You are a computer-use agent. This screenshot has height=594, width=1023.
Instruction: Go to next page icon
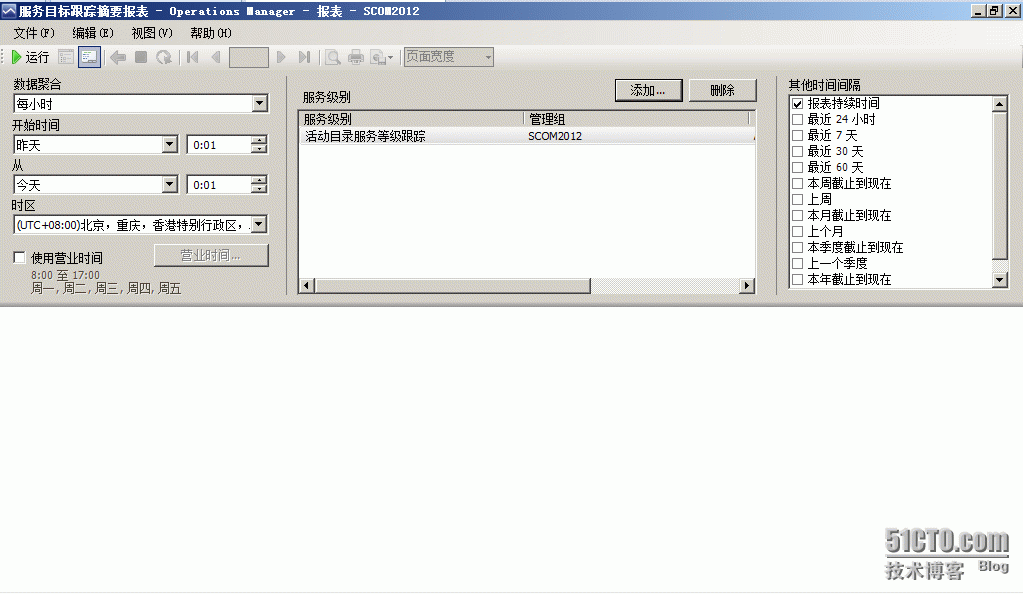coord(281,57)
